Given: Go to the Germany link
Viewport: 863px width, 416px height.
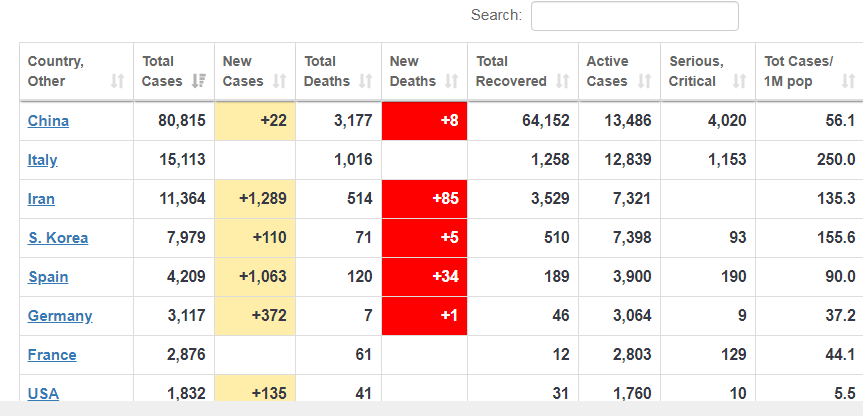Looking at the screenshot, I should pyautogui.click(x=60, y=316).
